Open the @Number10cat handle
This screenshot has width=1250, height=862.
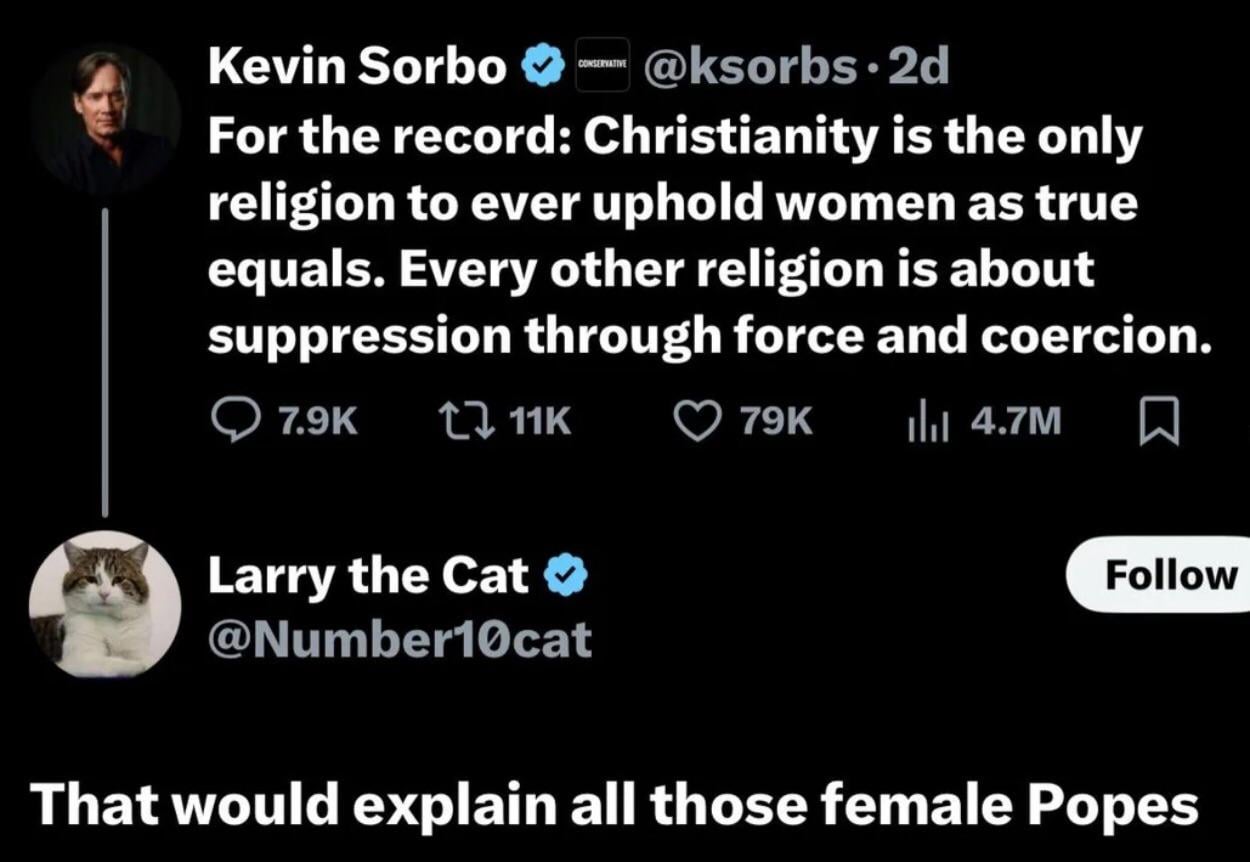(400, 638)
